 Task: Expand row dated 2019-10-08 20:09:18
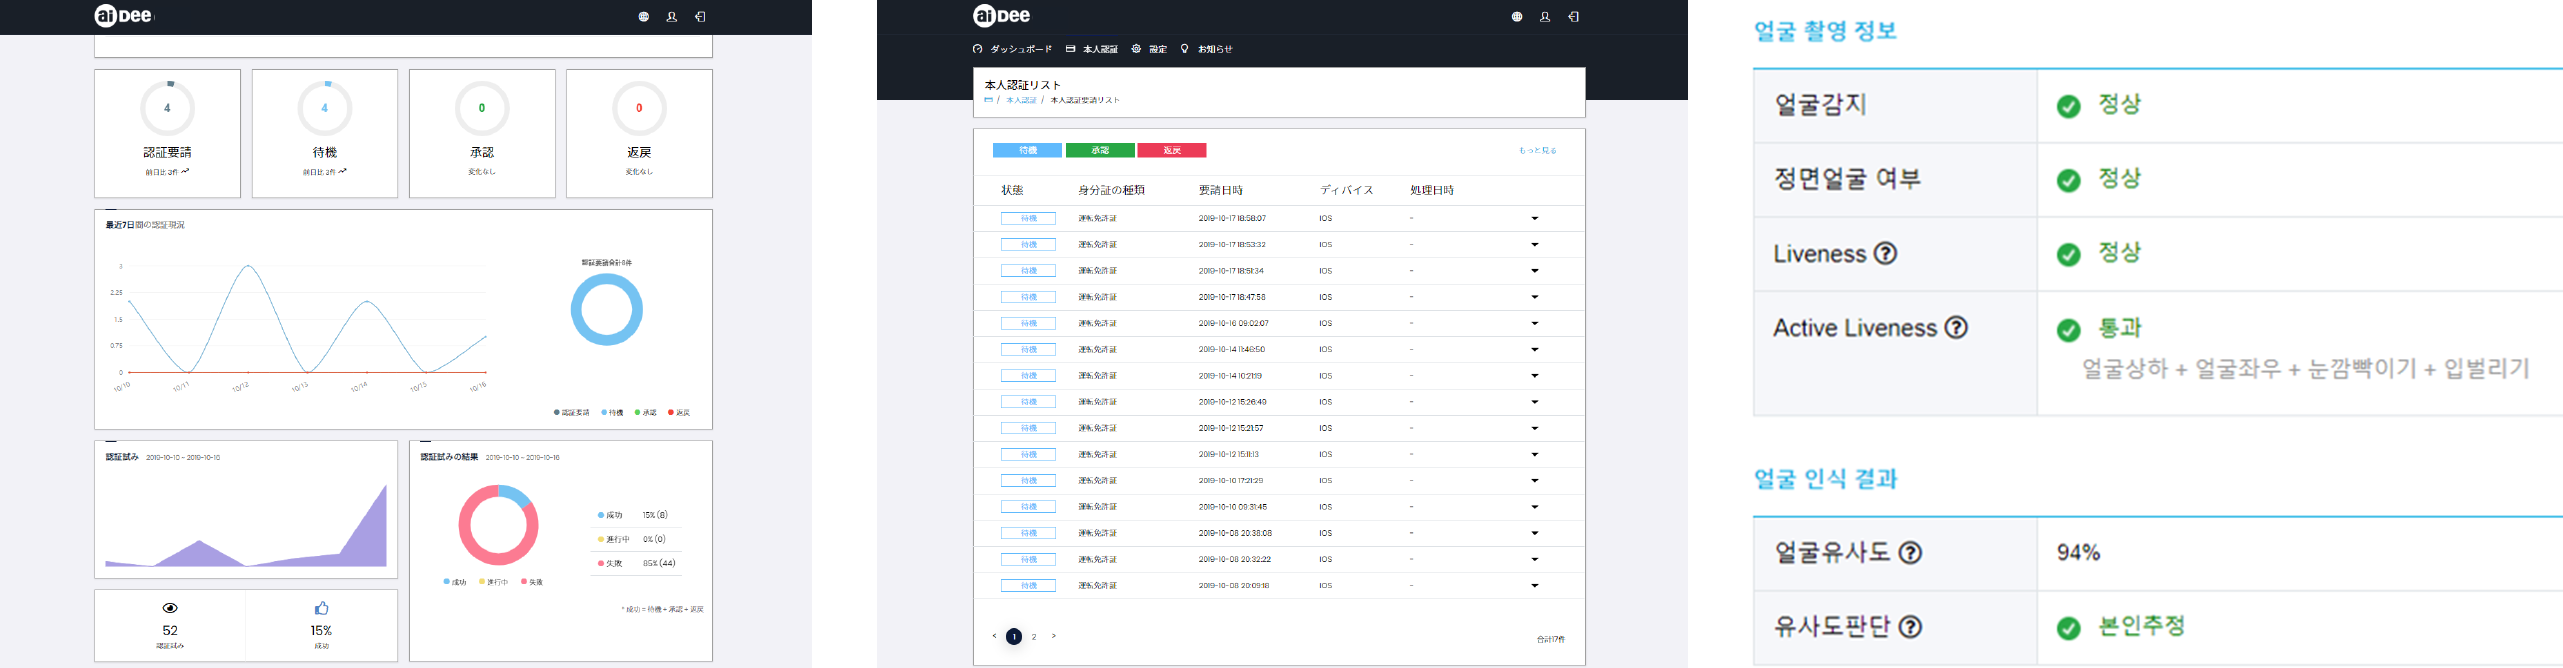click(1535, 586)
